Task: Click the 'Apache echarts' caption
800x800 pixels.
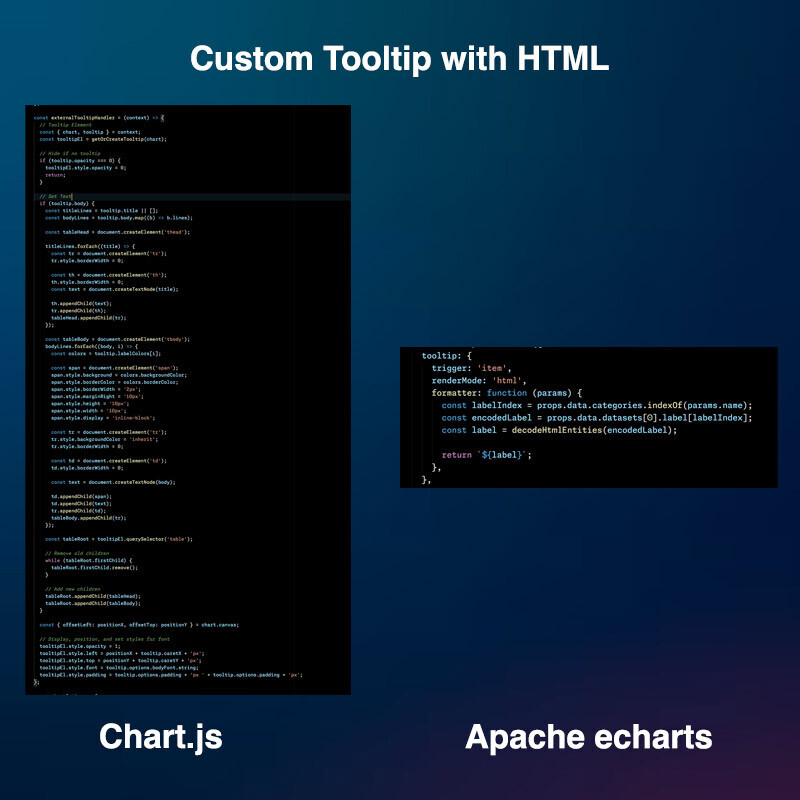Action: [x=588, y=737]
